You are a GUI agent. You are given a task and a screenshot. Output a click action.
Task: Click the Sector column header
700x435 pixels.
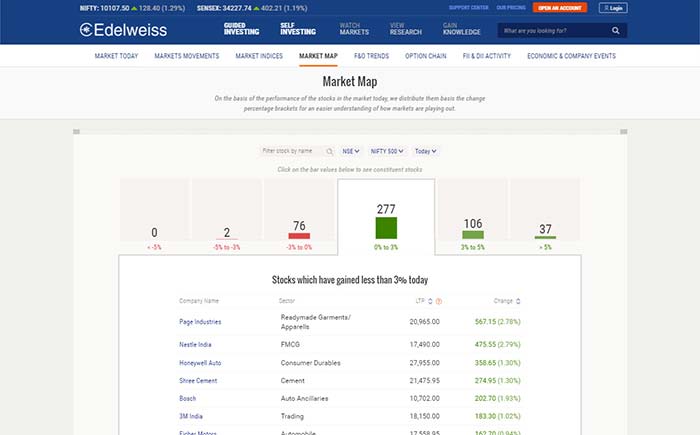[x=287, y=301]
